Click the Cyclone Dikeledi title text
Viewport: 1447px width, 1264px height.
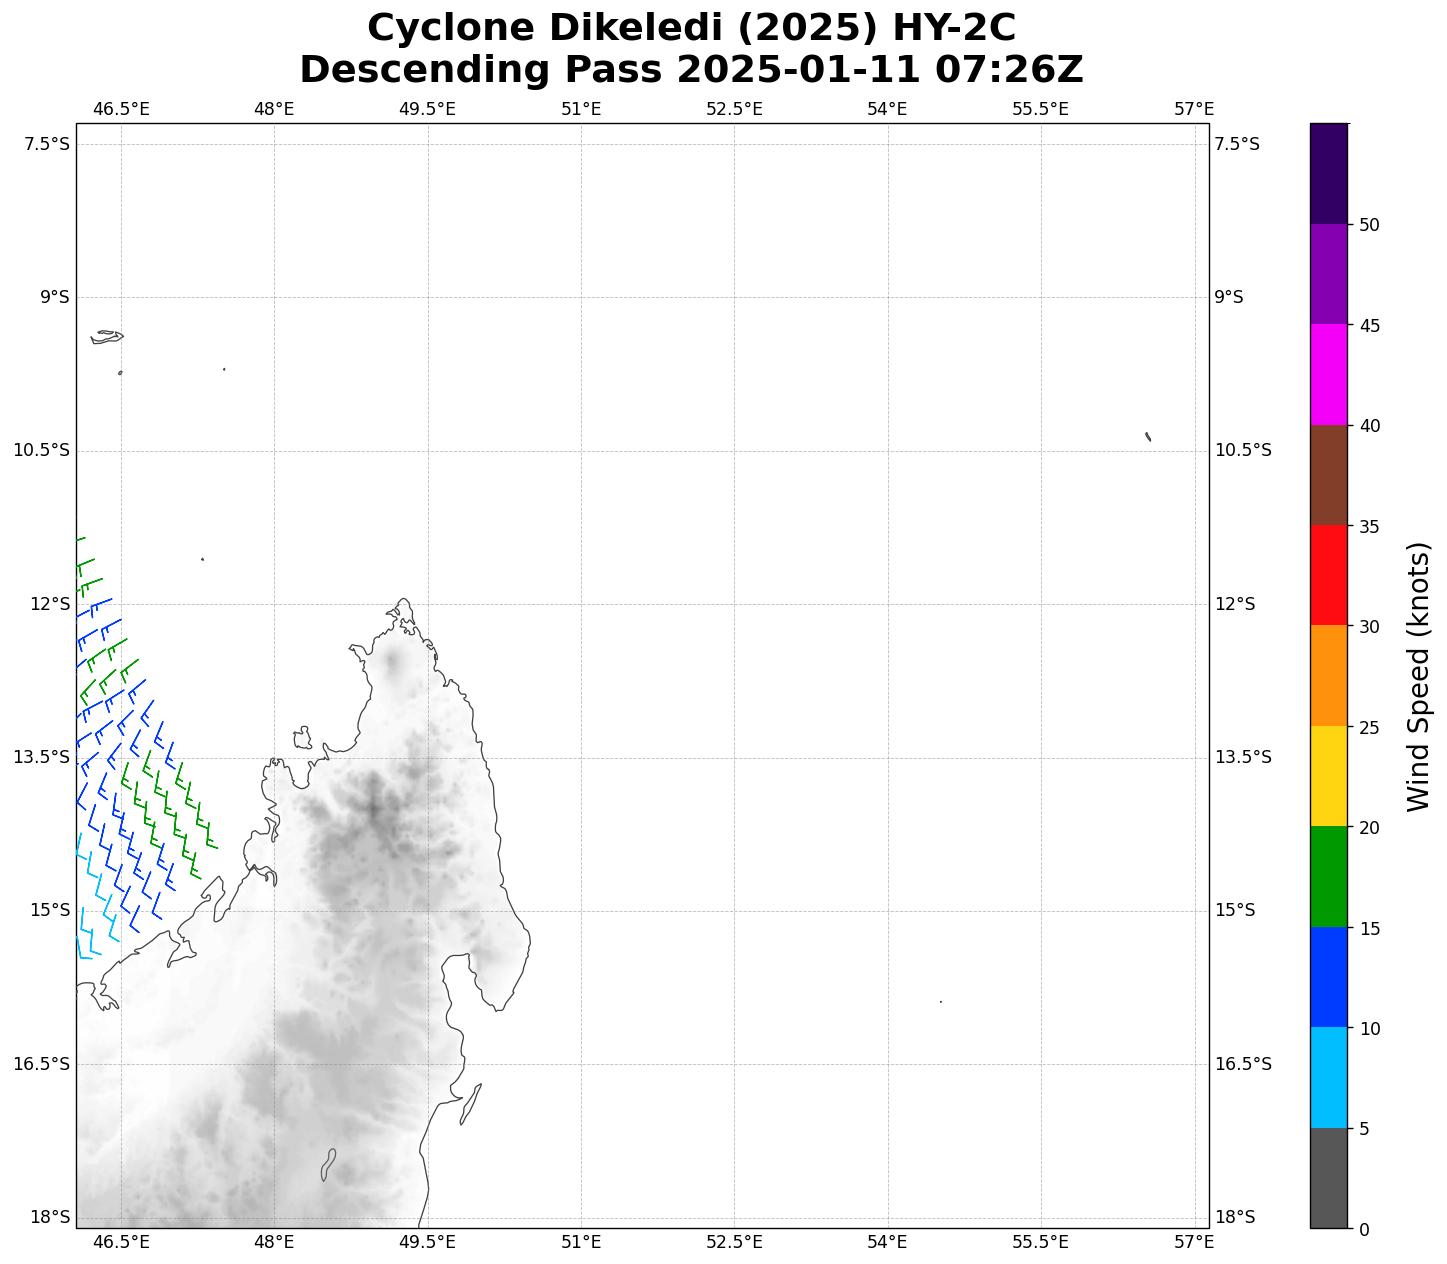pos(691,28)
